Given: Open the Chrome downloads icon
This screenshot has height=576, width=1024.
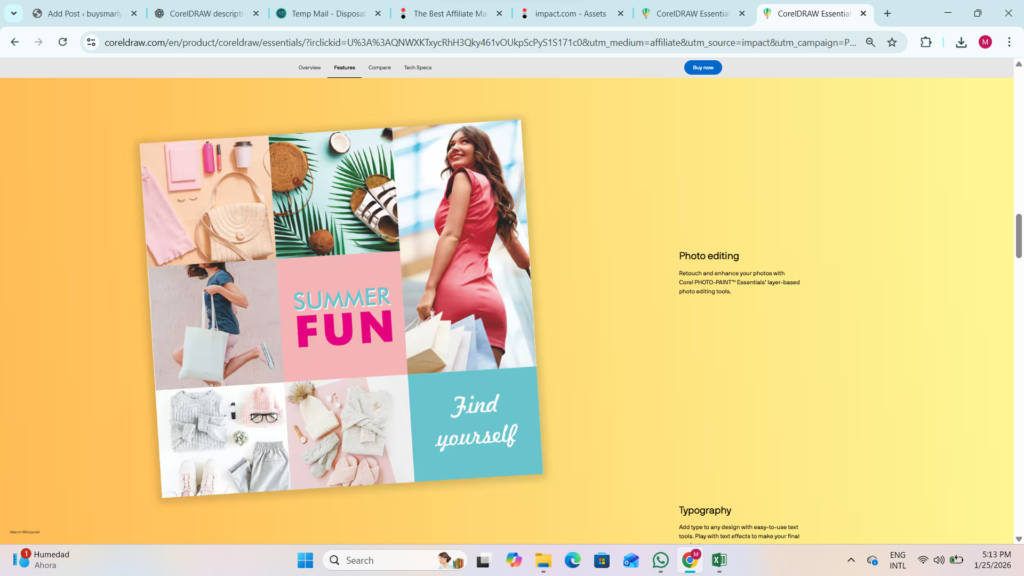Looking at the screenshot, I should coord(961,42).
